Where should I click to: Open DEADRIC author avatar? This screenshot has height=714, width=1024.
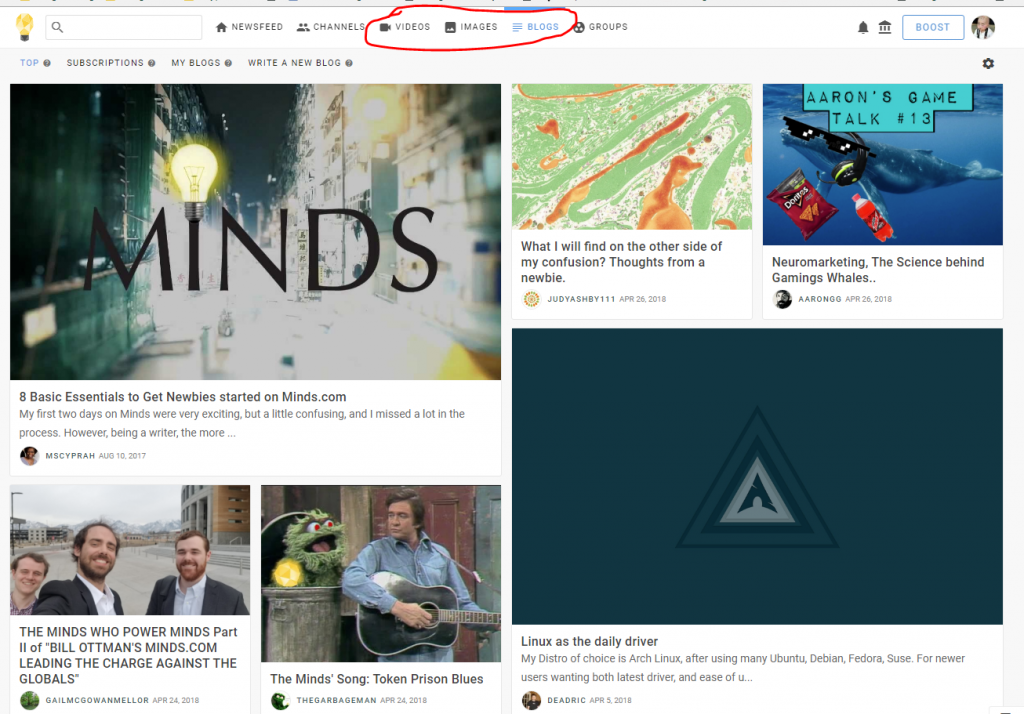coord(532,700)
